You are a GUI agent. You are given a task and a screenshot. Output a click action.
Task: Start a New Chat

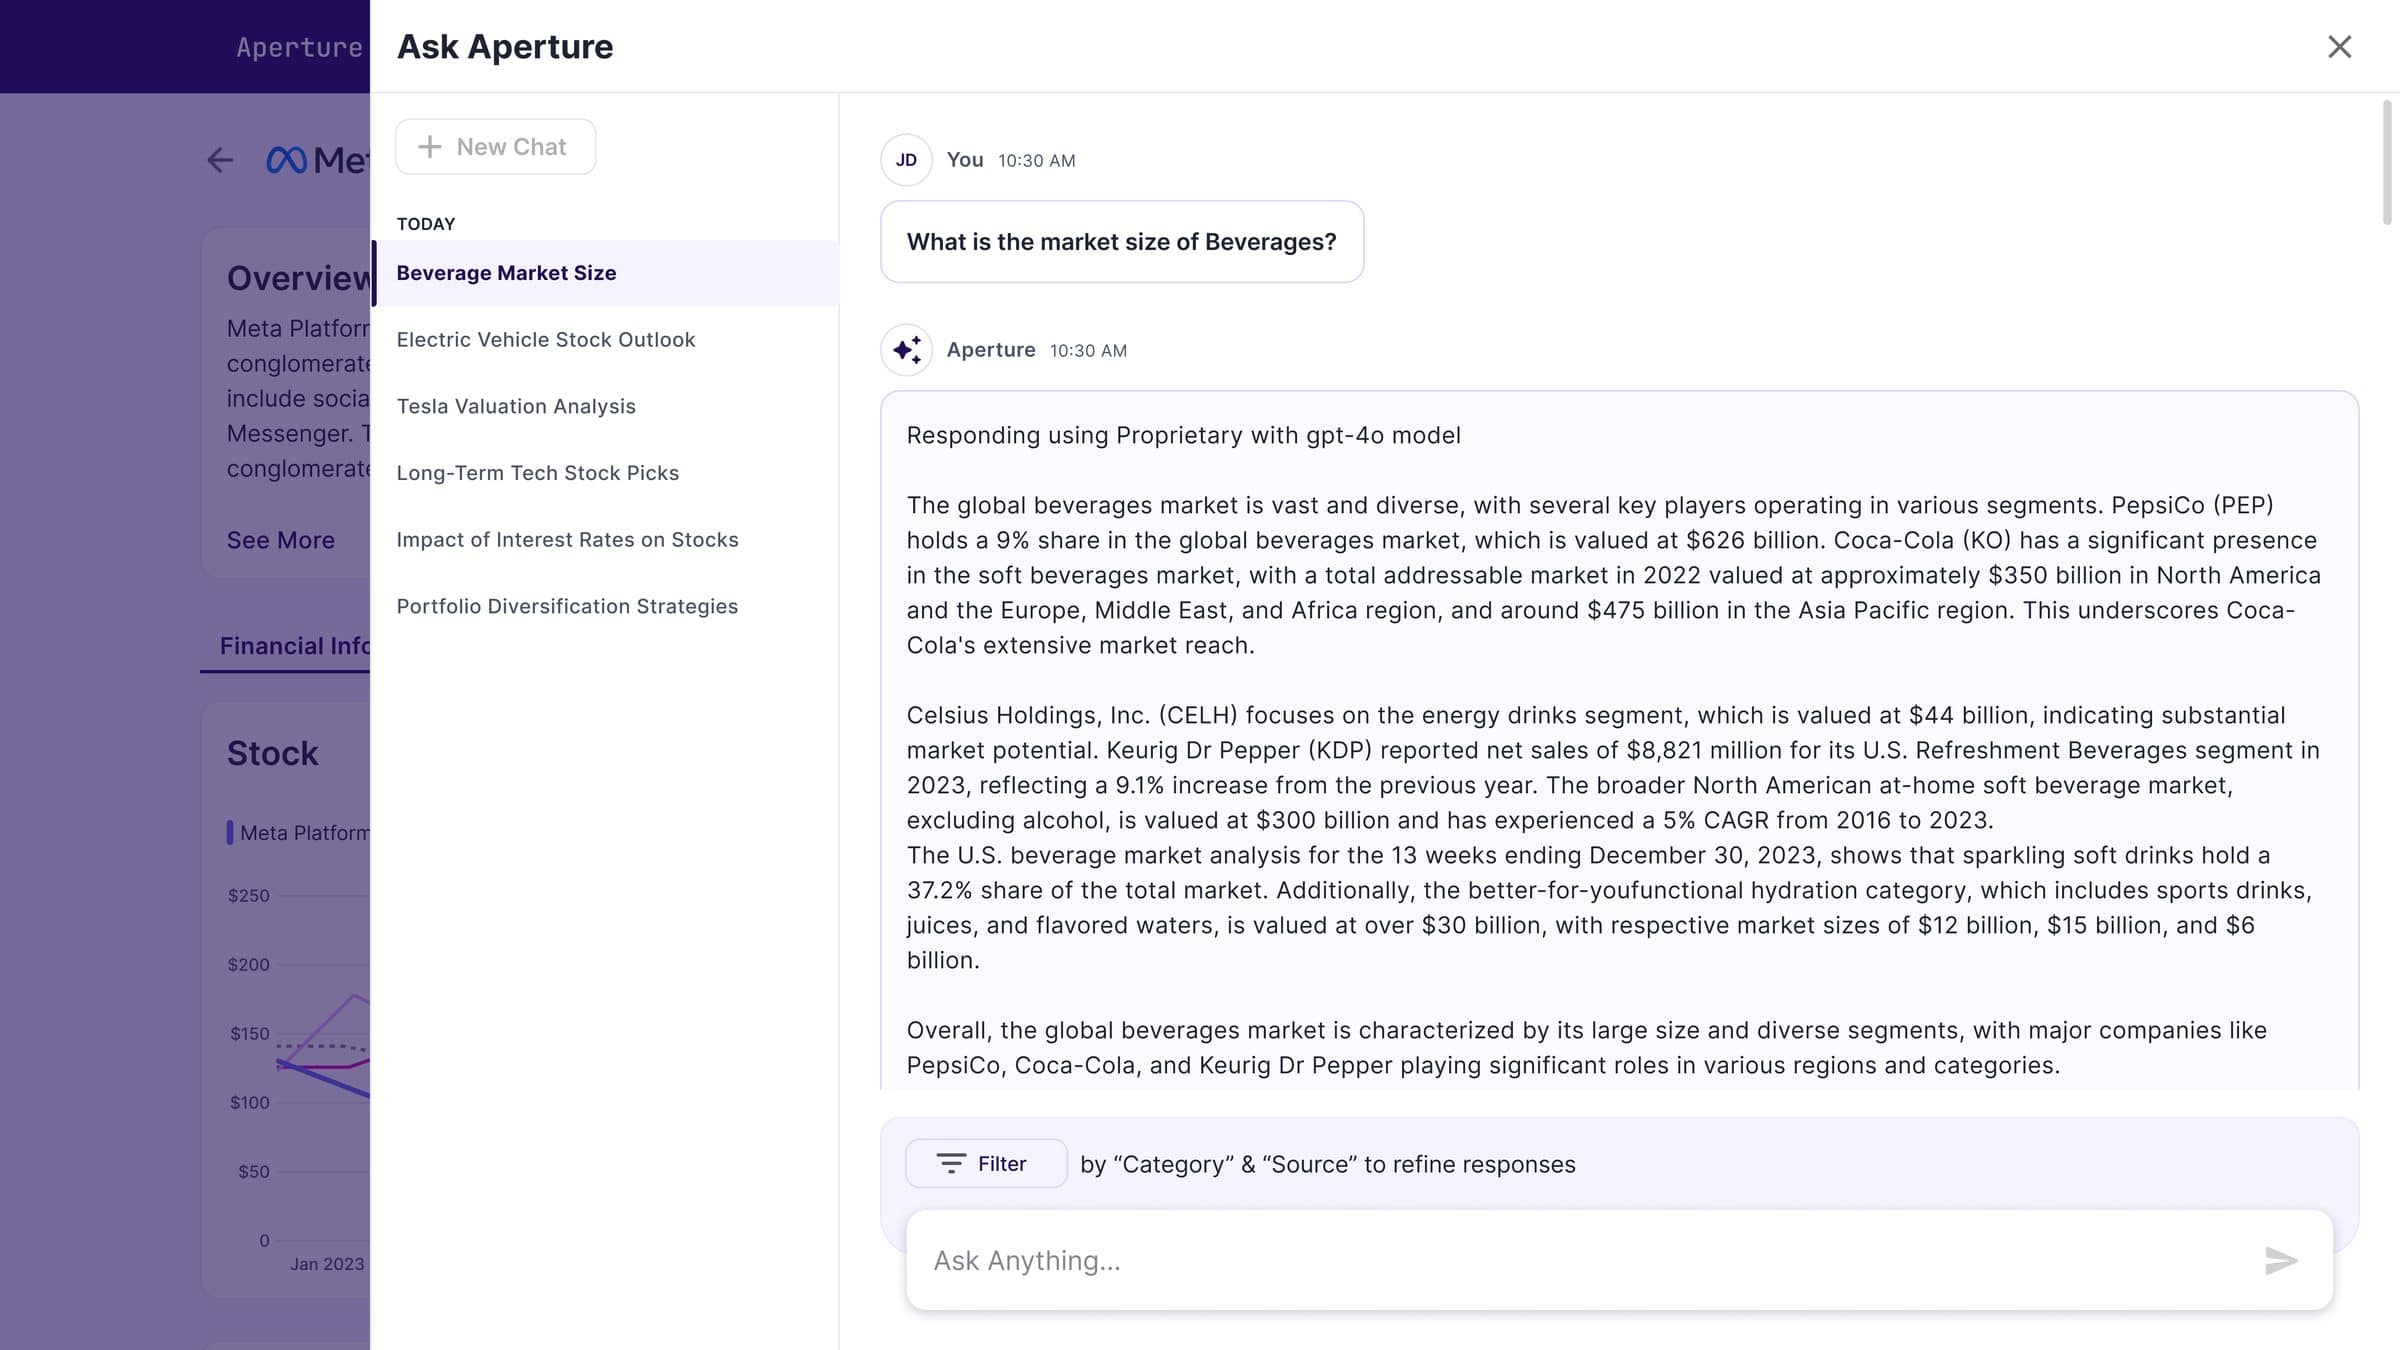495,147
